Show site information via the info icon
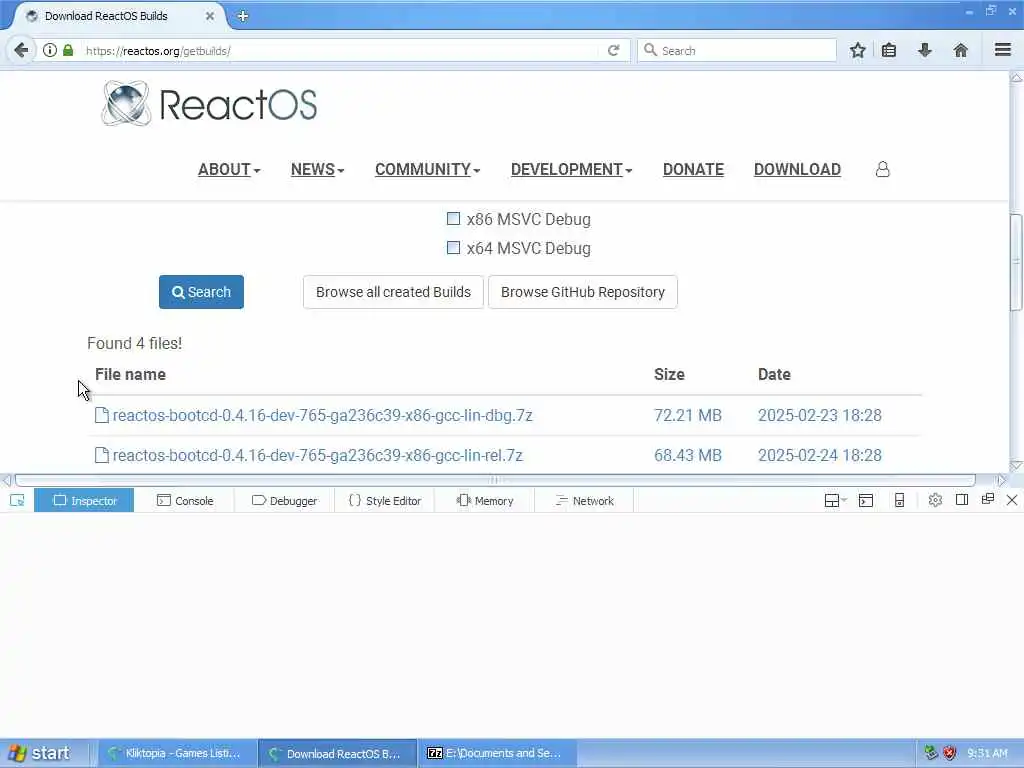The image size is (1024, 768). (x=50, y=50)
